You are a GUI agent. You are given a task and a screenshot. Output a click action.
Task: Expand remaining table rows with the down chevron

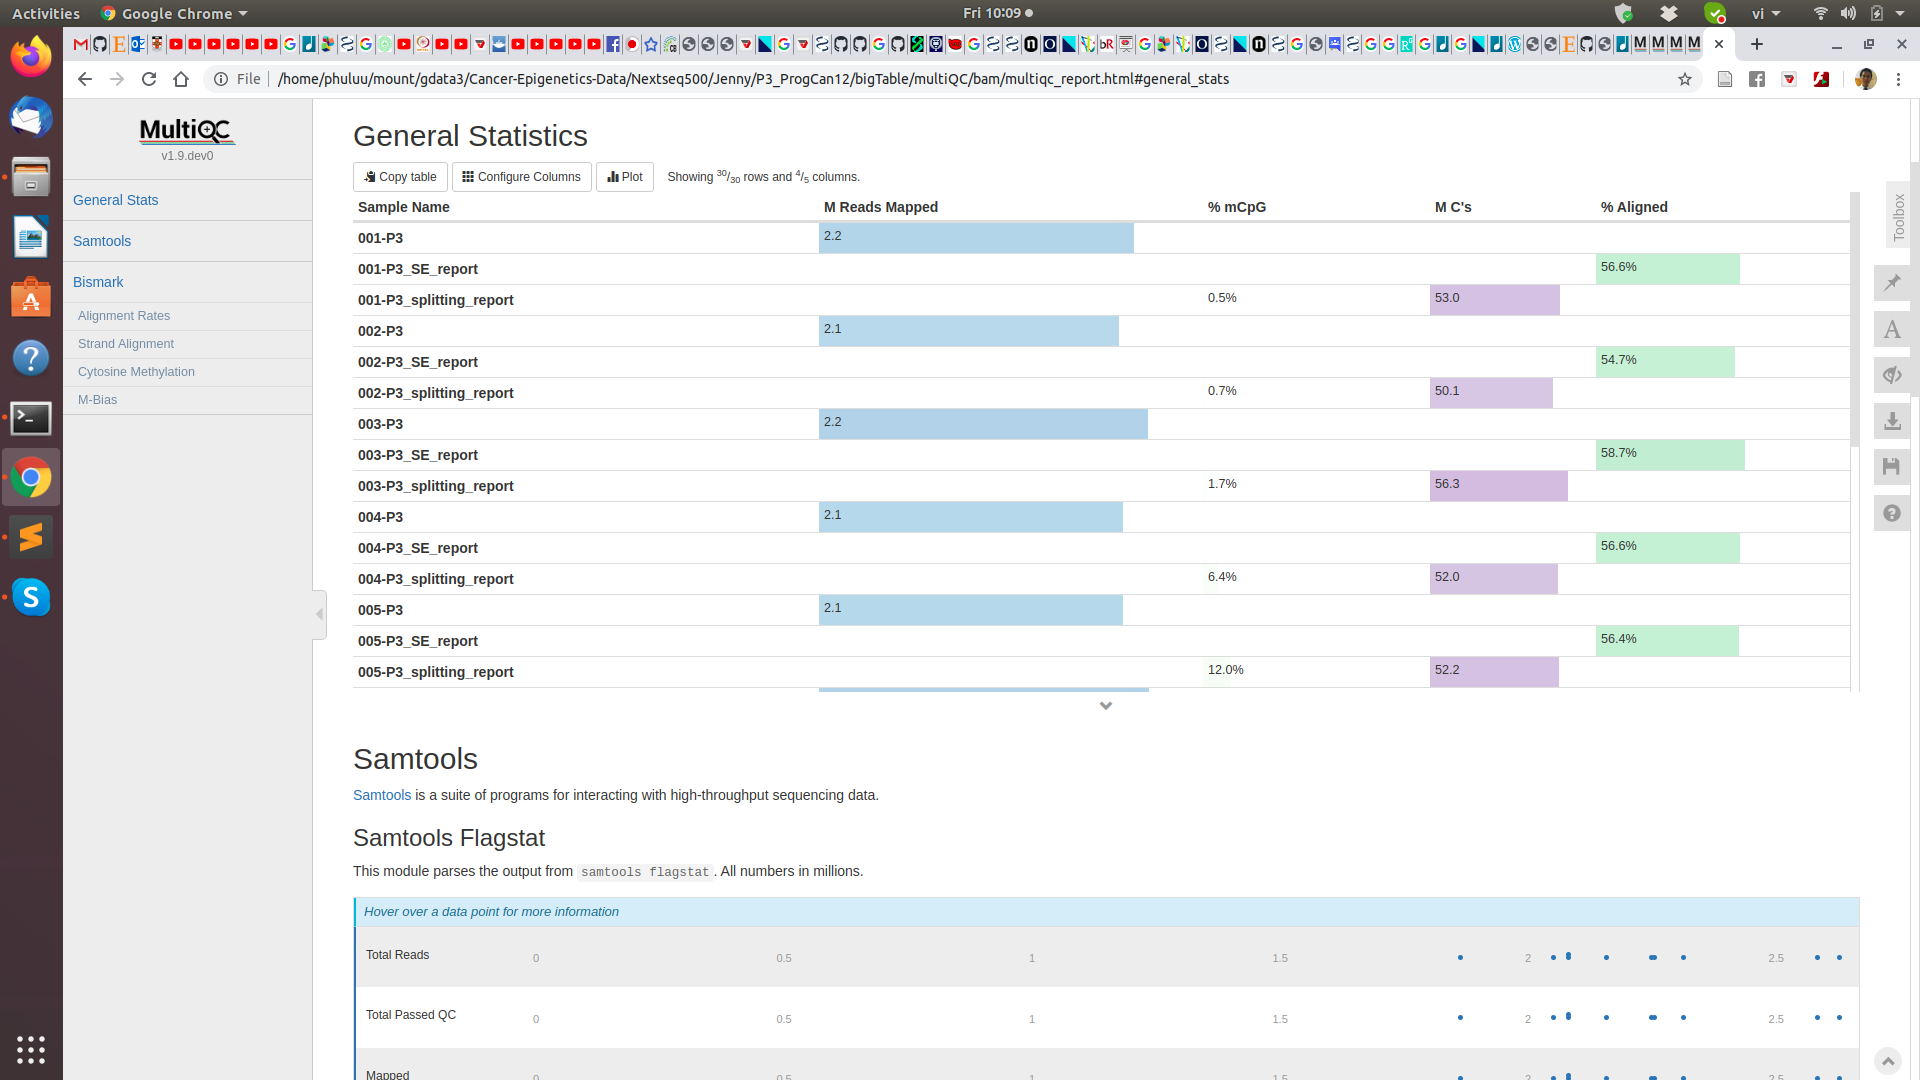pos(1106,705)
